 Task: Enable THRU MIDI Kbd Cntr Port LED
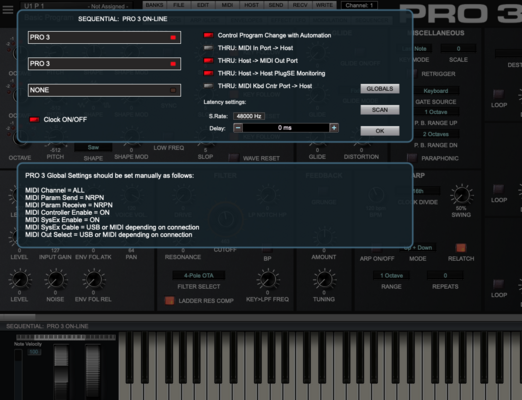click(x=208, y=86)
